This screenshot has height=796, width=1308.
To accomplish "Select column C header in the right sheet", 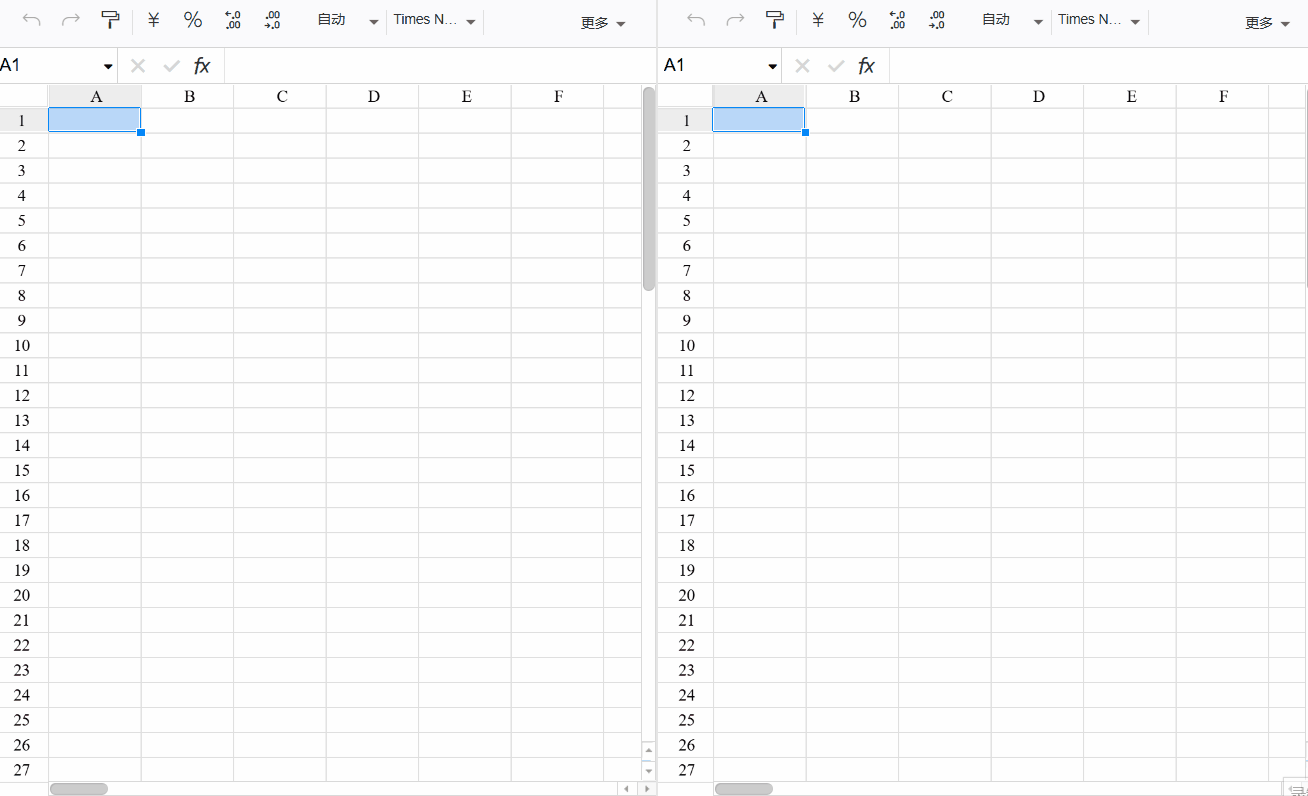I will (946, 96).
